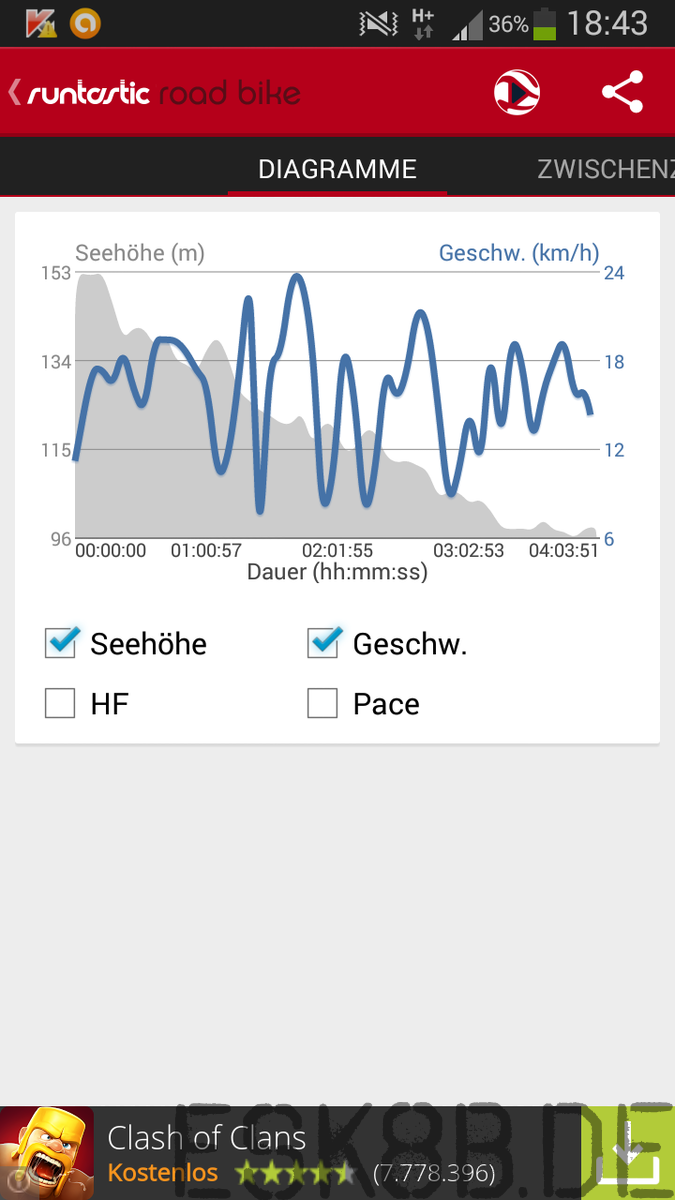Tap the share icon in header
675x1200 pixels.
(622, 93)
